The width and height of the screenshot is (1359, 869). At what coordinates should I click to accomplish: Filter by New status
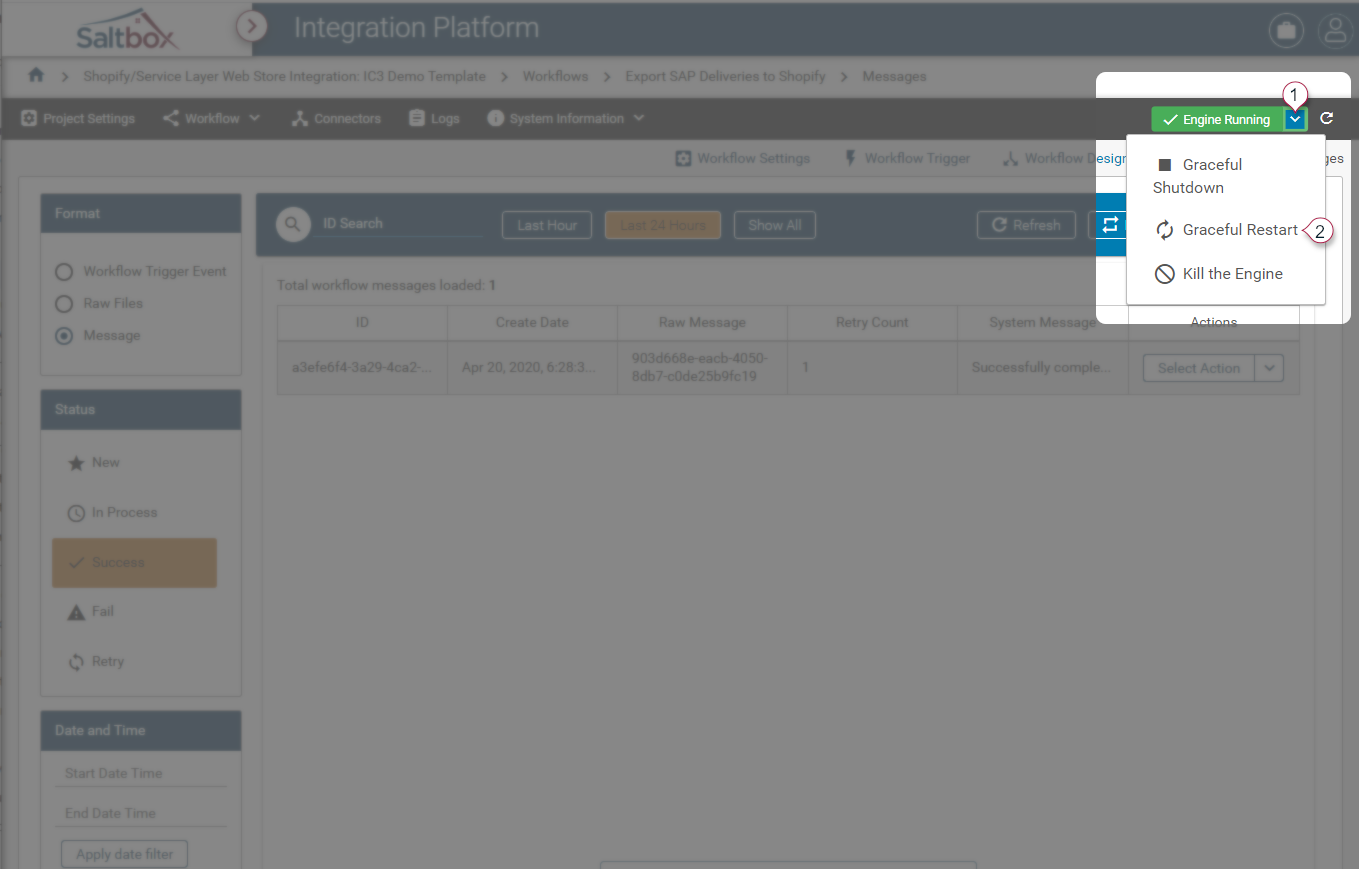(x=134, y=463)
